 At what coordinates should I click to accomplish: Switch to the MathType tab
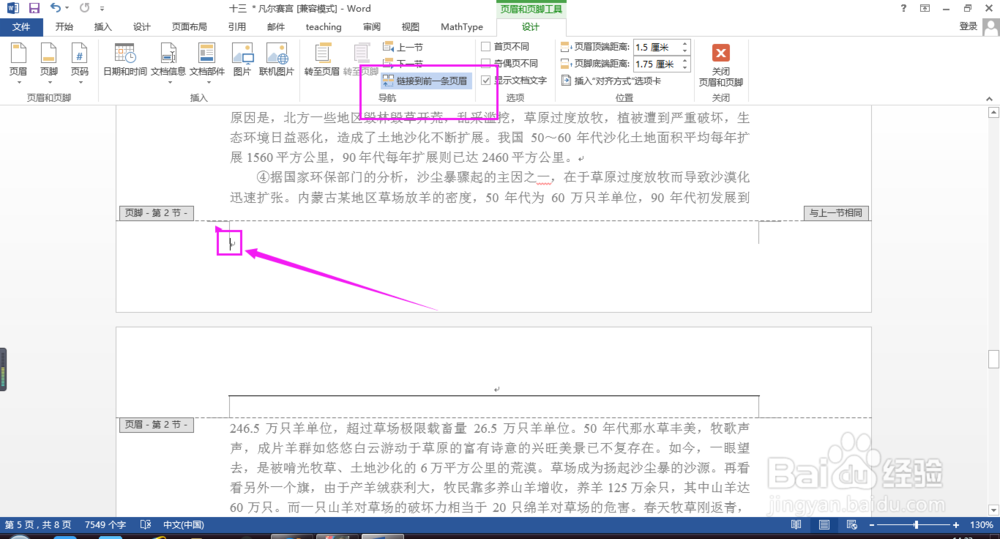click(462, 27)
